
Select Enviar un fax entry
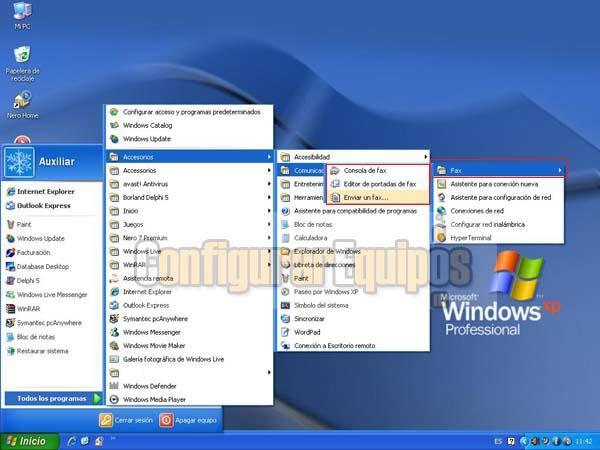378,197
